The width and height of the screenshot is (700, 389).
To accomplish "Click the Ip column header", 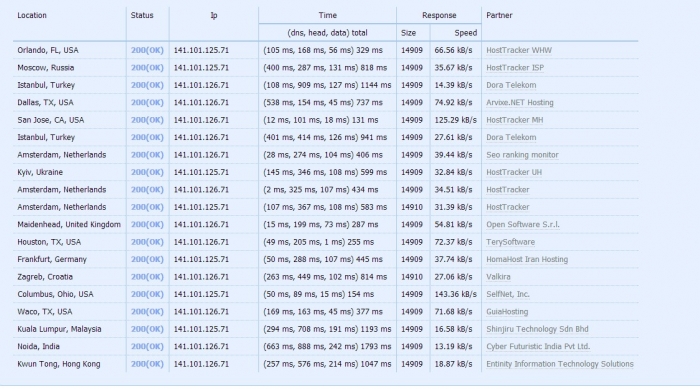I will point(214,15).
